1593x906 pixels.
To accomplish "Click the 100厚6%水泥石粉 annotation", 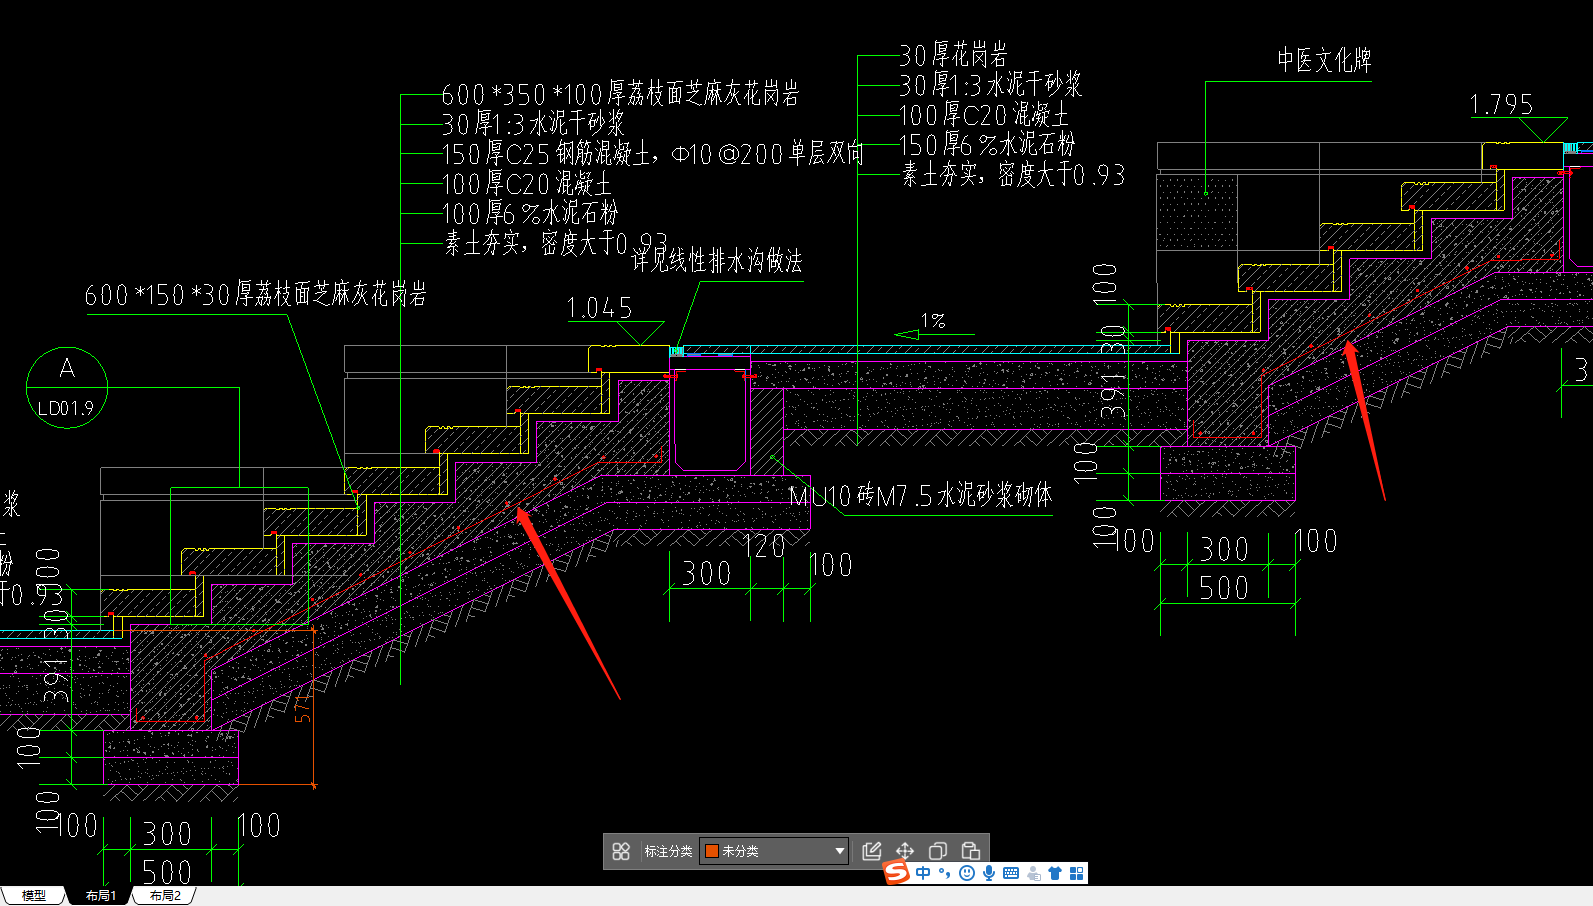I will 530,213.
